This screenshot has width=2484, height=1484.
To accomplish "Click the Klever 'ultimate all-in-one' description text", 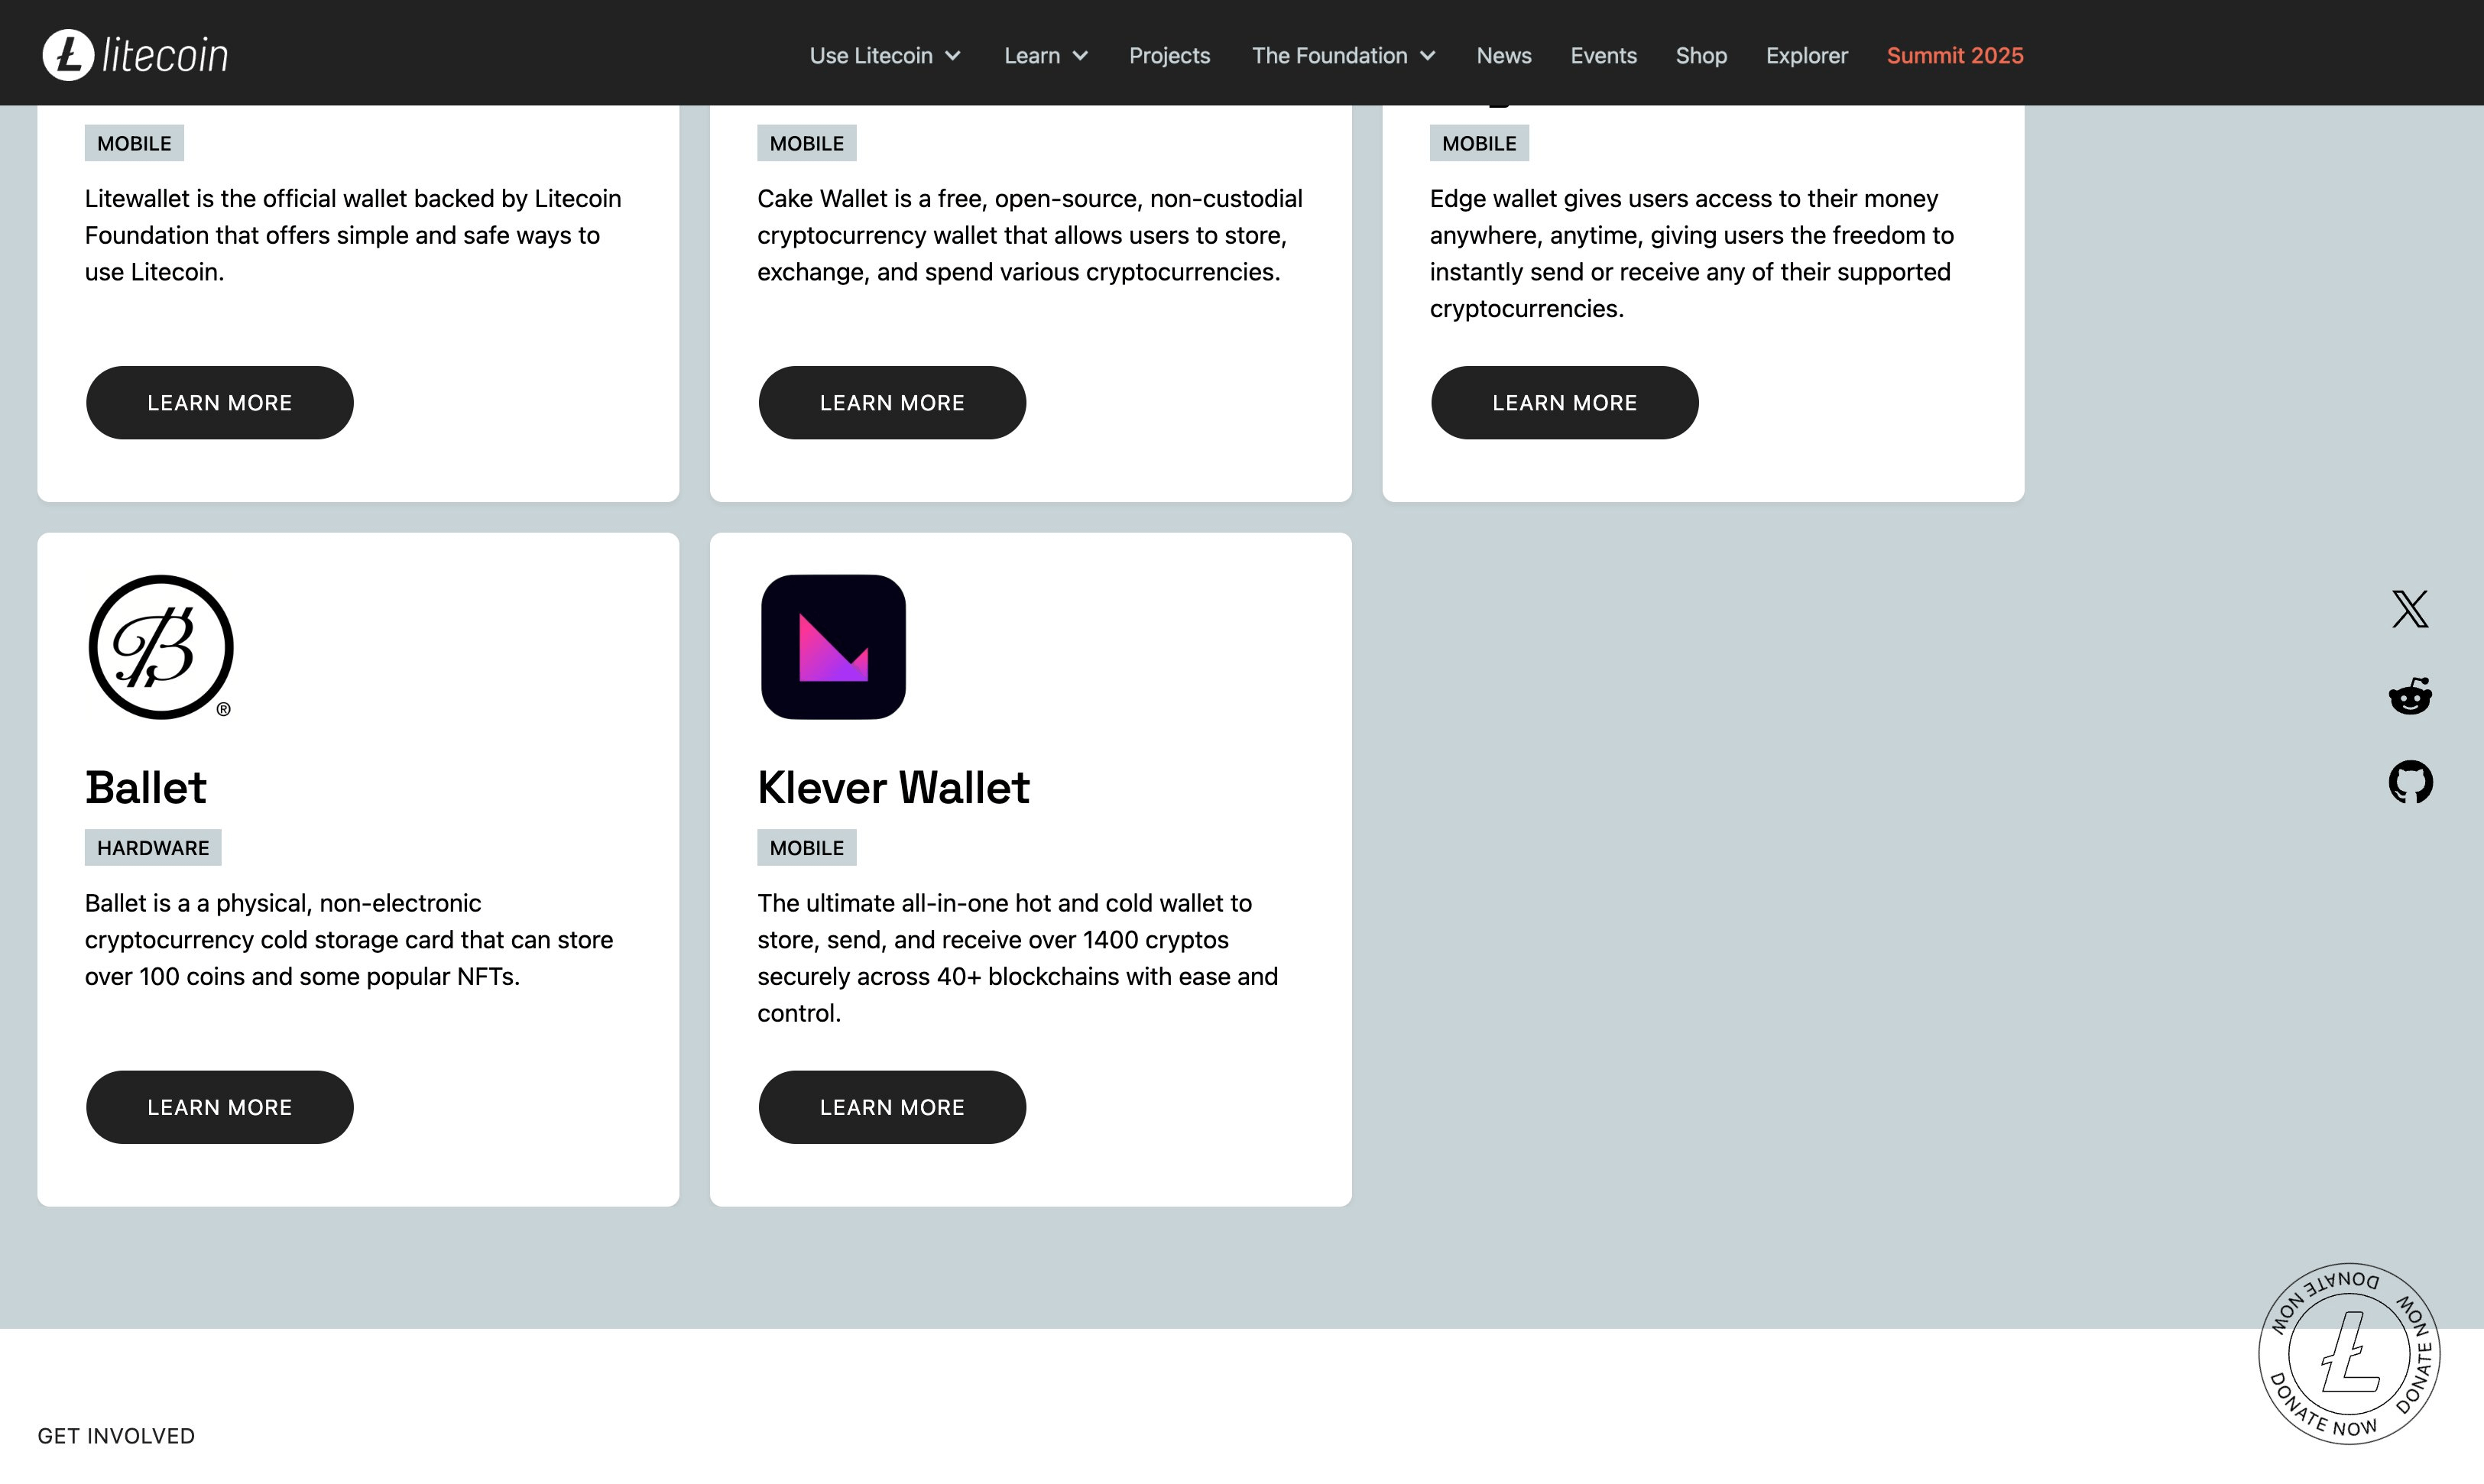I will [1018, 958].
